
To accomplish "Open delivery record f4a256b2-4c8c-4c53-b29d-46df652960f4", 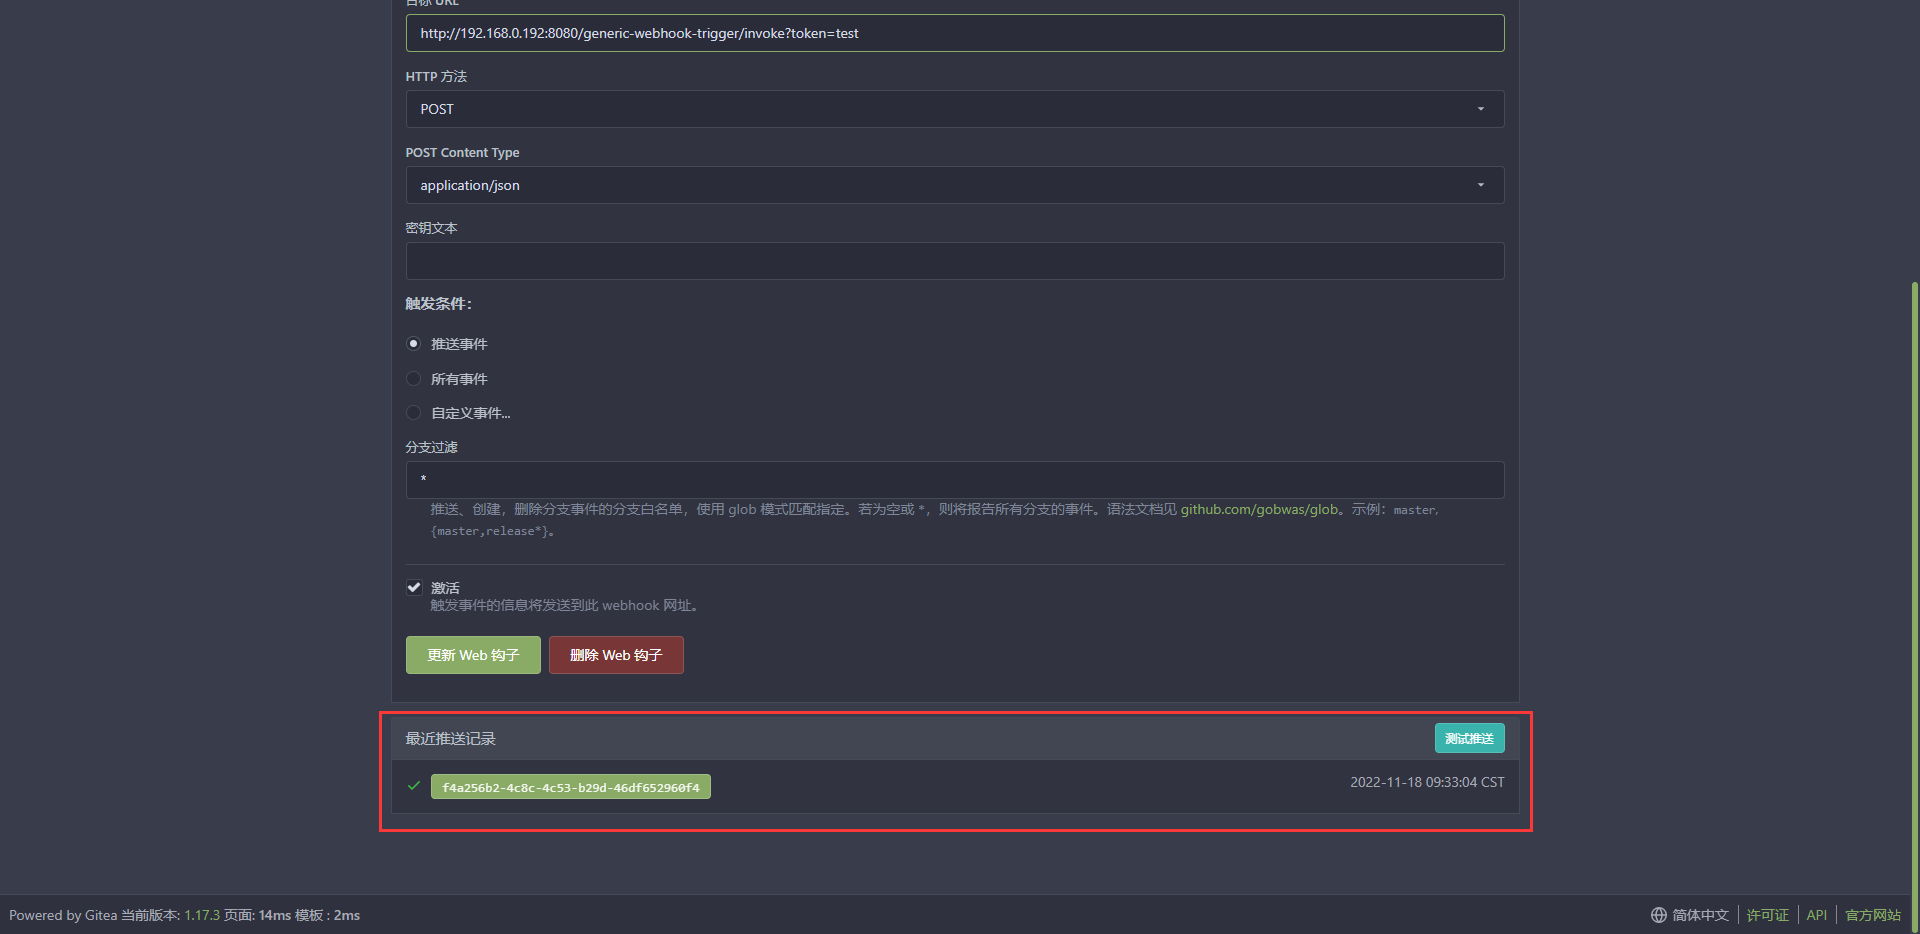I will tap(571, 787).
